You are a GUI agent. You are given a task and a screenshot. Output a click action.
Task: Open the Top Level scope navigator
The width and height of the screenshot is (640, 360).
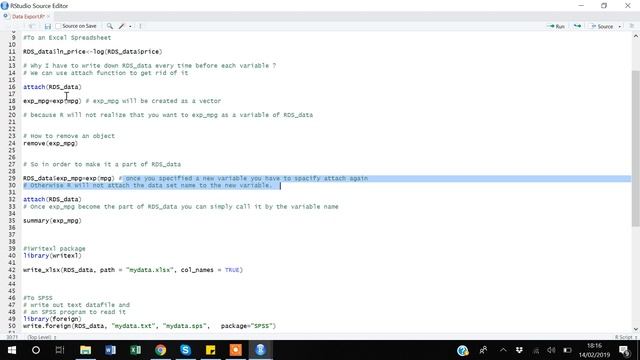42,337
